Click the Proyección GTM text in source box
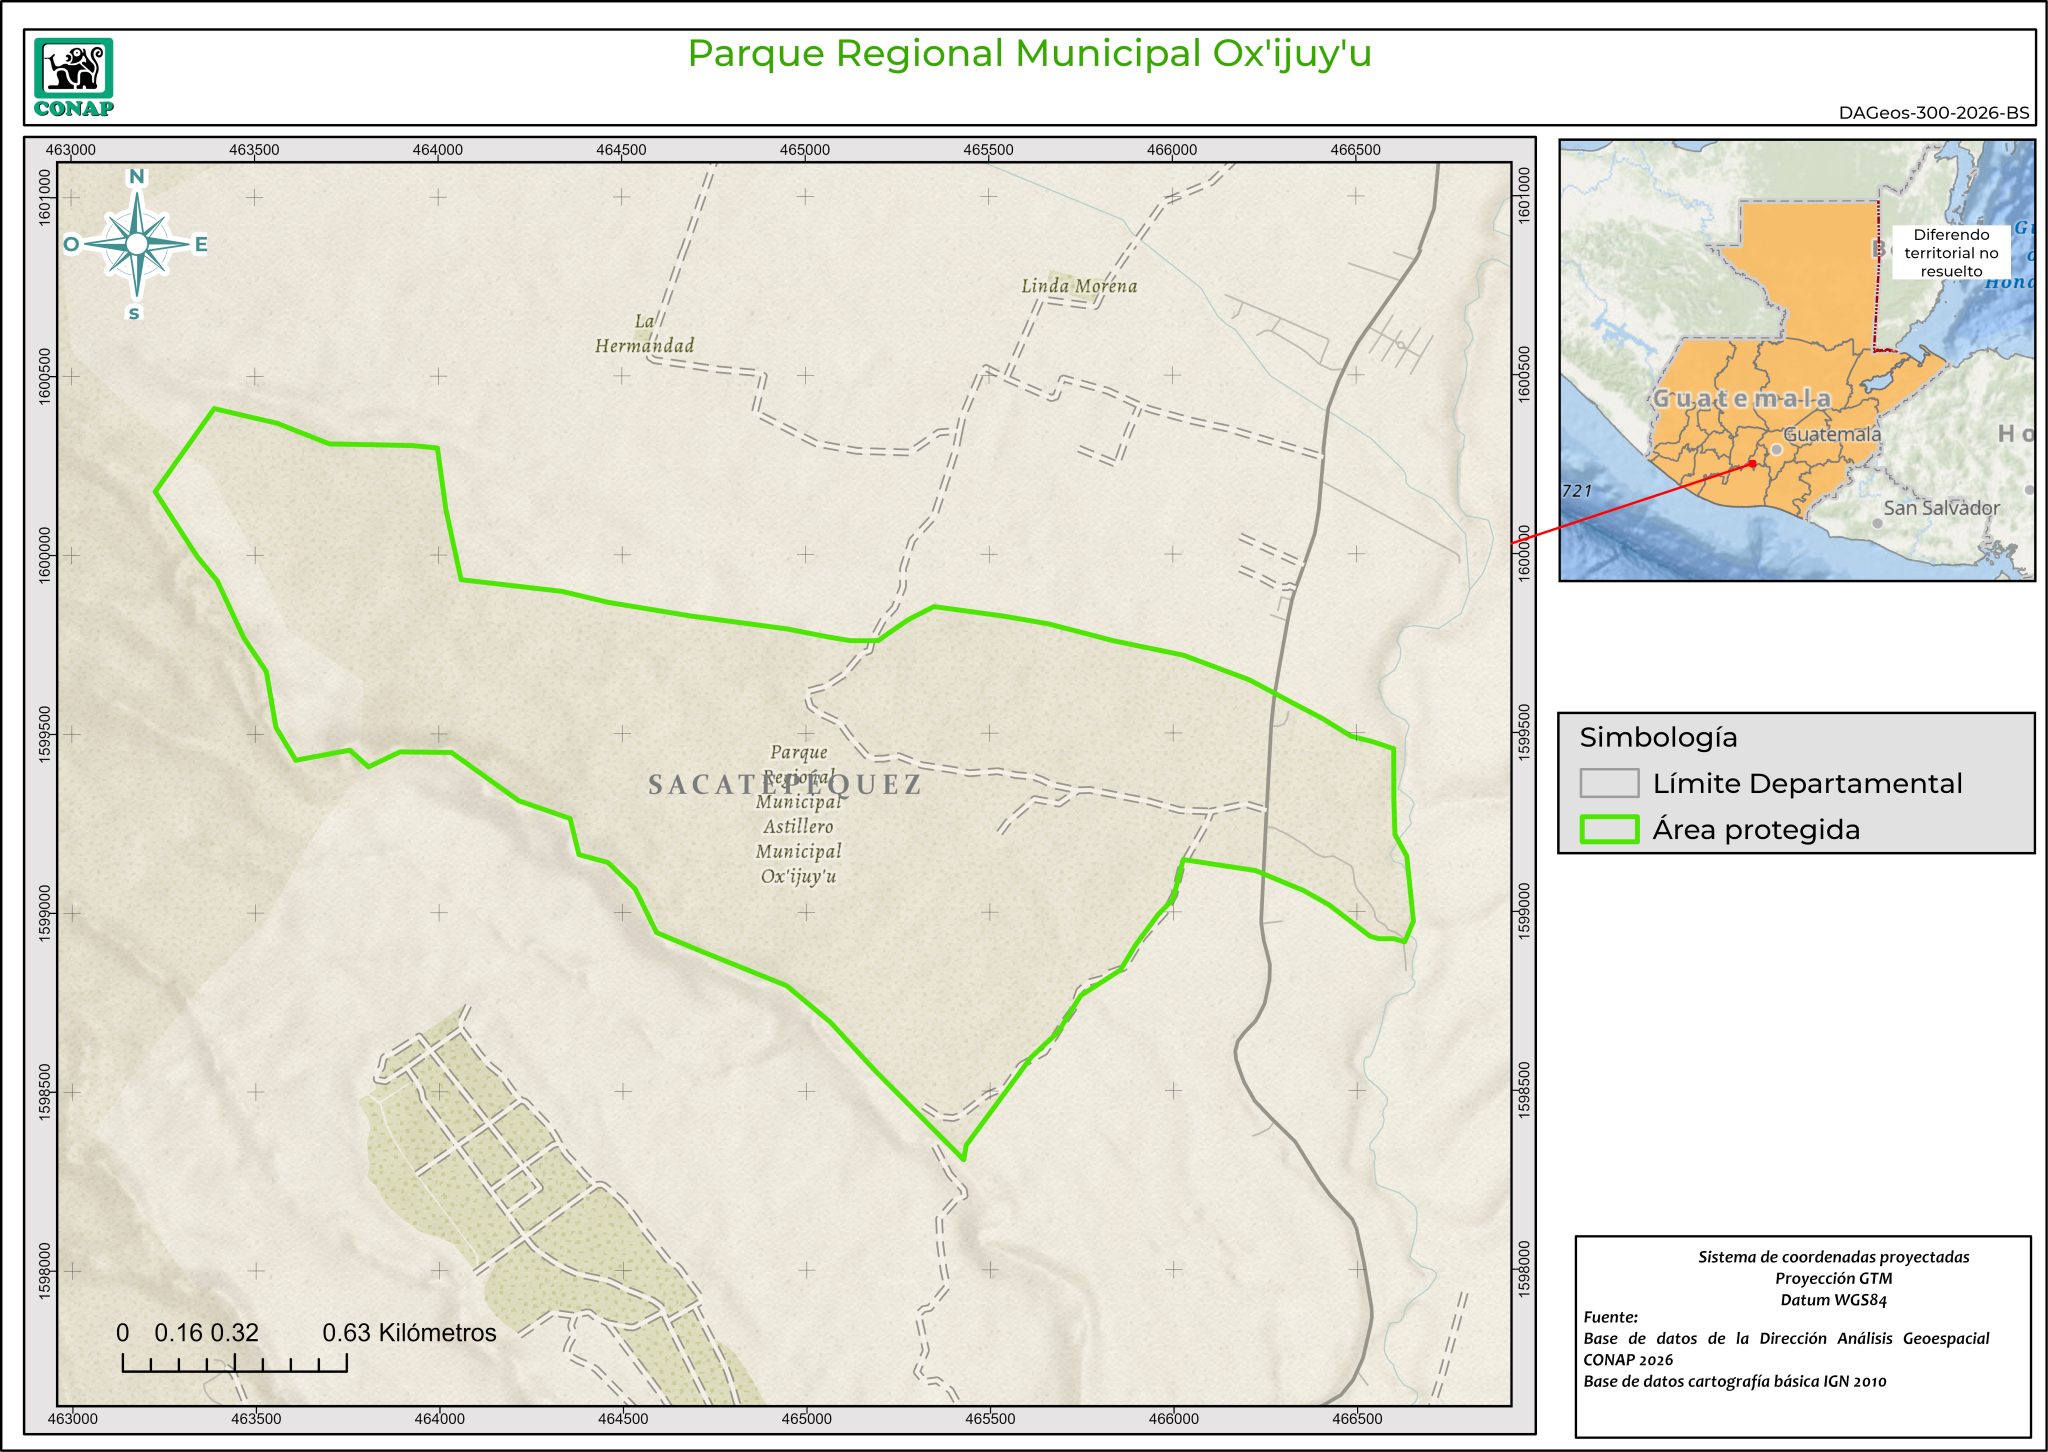The width and height of the screenshot is (2048, 1452). 1833,1278
